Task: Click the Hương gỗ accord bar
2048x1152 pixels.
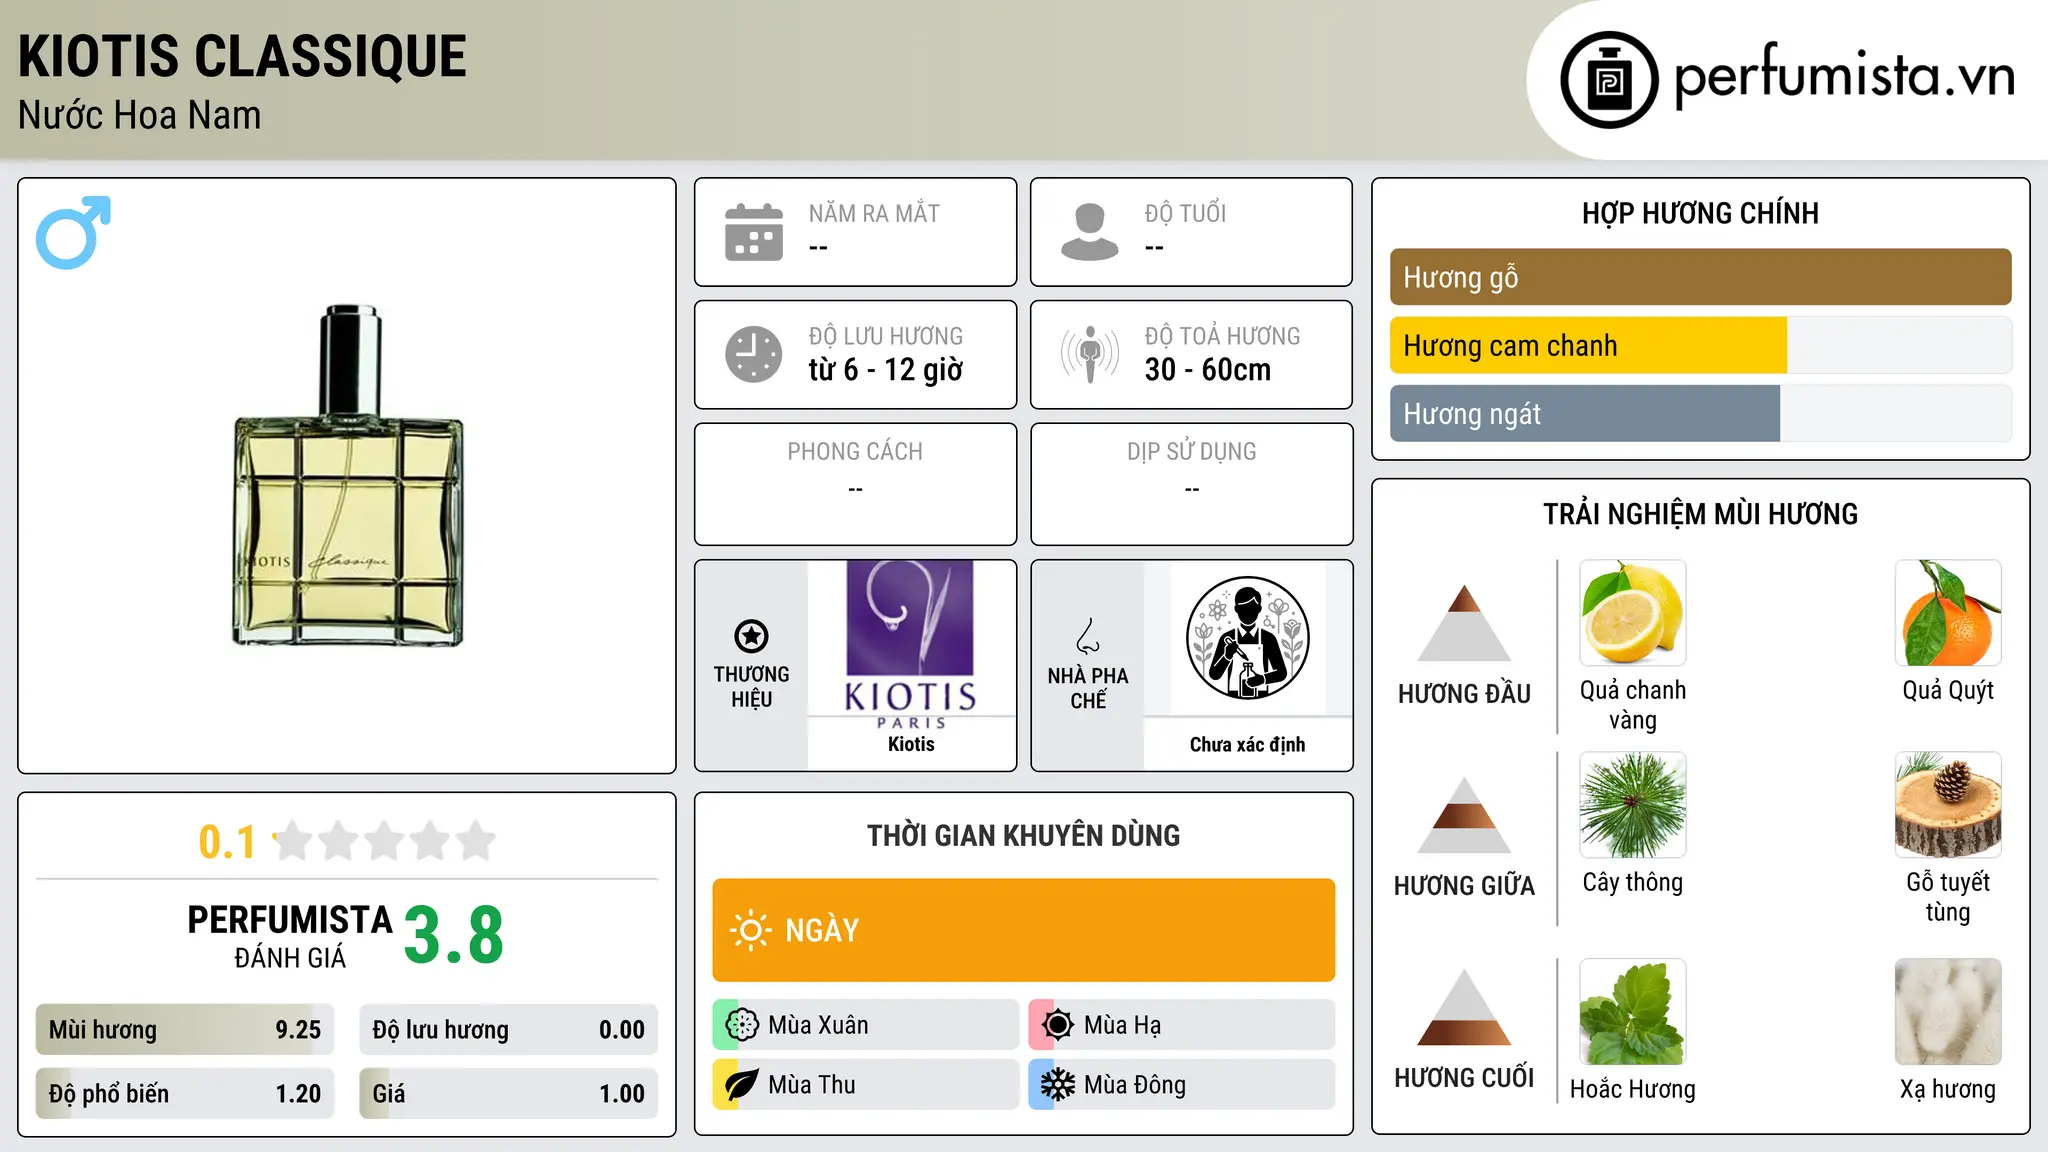Action: (1700, 277)
